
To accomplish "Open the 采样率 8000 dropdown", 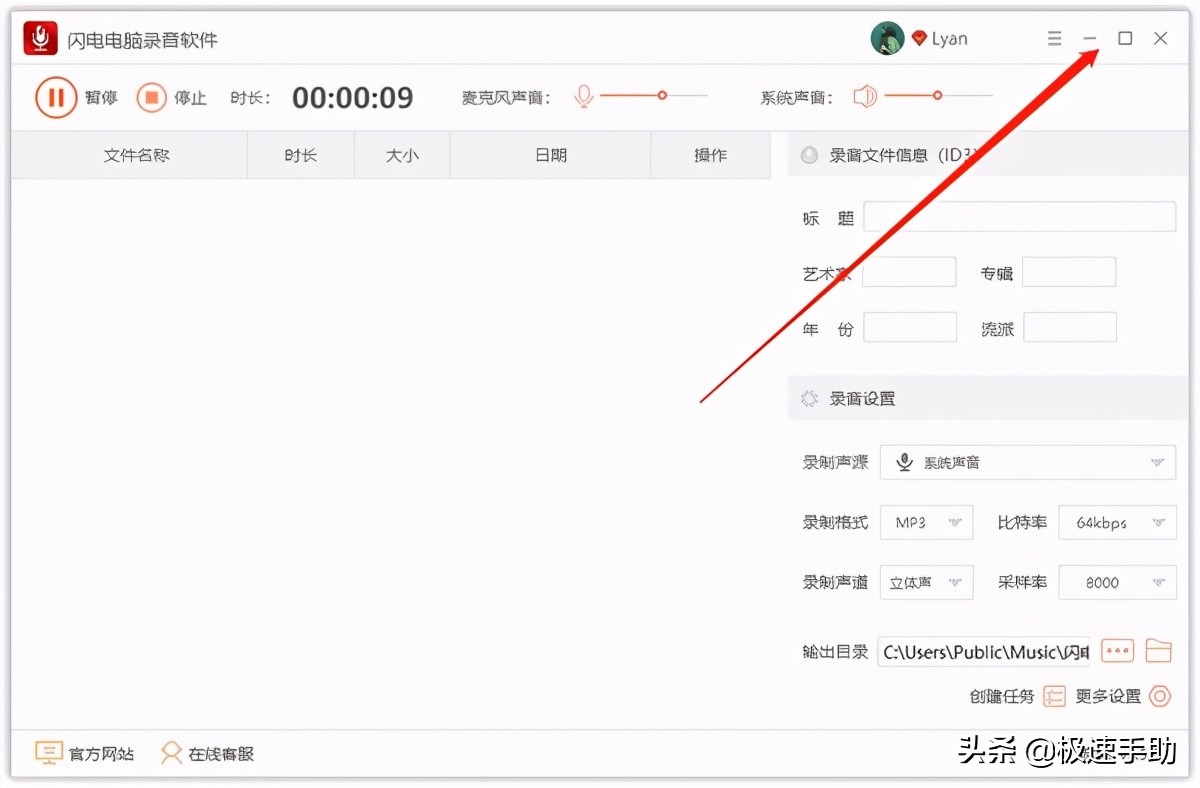I will (x=1117, y=582).
